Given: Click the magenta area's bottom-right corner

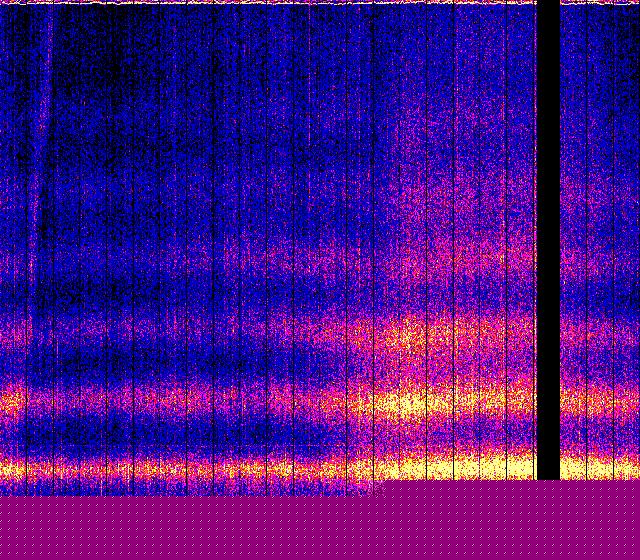Looking at the screenshot, I should (x=636, y=556).
